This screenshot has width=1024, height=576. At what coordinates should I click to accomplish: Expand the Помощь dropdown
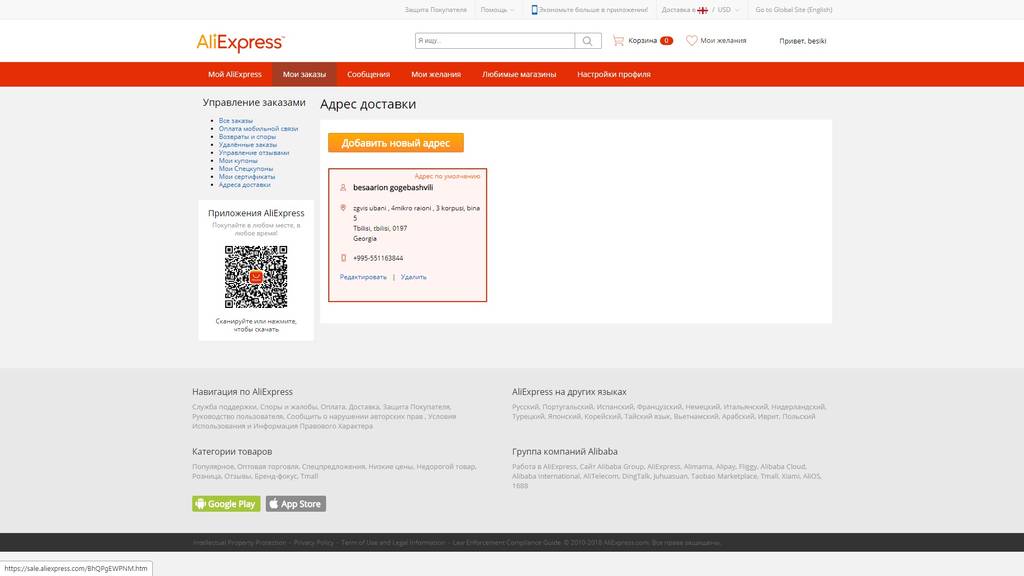point(497,10)
